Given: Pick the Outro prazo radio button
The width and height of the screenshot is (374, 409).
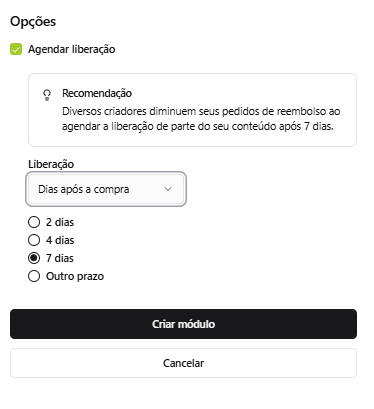Looking at the screenshot, I should point(34,276).
